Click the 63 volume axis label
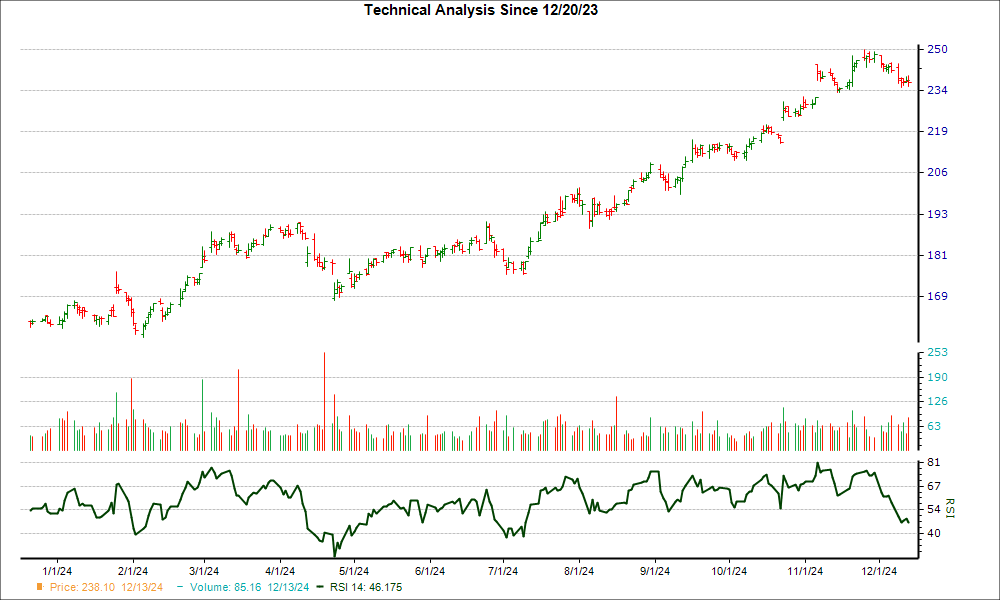This screenshot has width=1000, height=600. pos(934,426)
